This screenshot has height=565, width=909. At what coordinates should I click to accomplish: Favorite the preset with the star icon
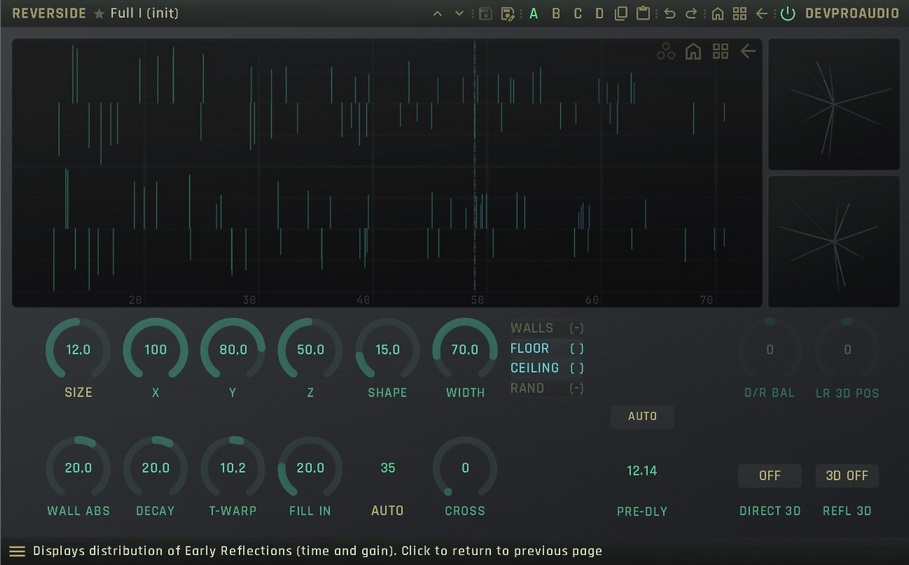[99, 13]
